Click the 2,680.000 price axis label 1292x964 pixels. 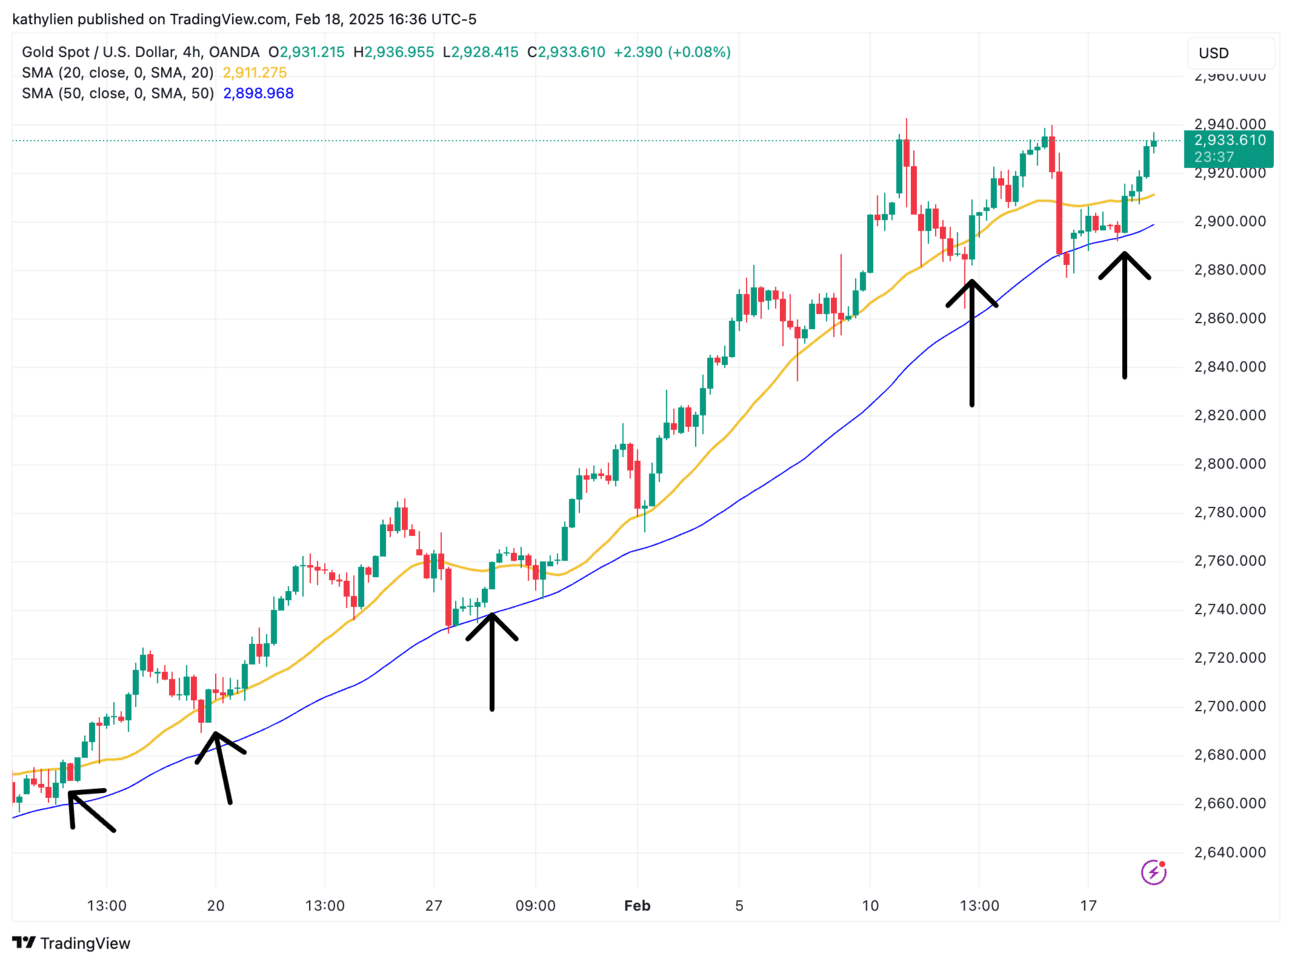coord(1230,755)
